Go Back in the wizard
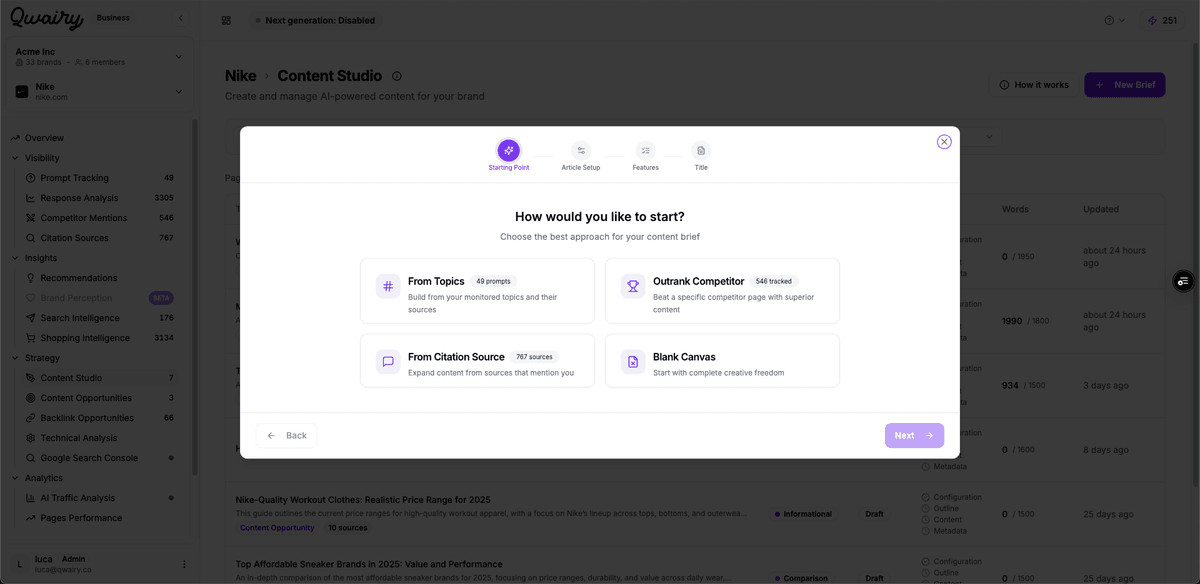 287,436
